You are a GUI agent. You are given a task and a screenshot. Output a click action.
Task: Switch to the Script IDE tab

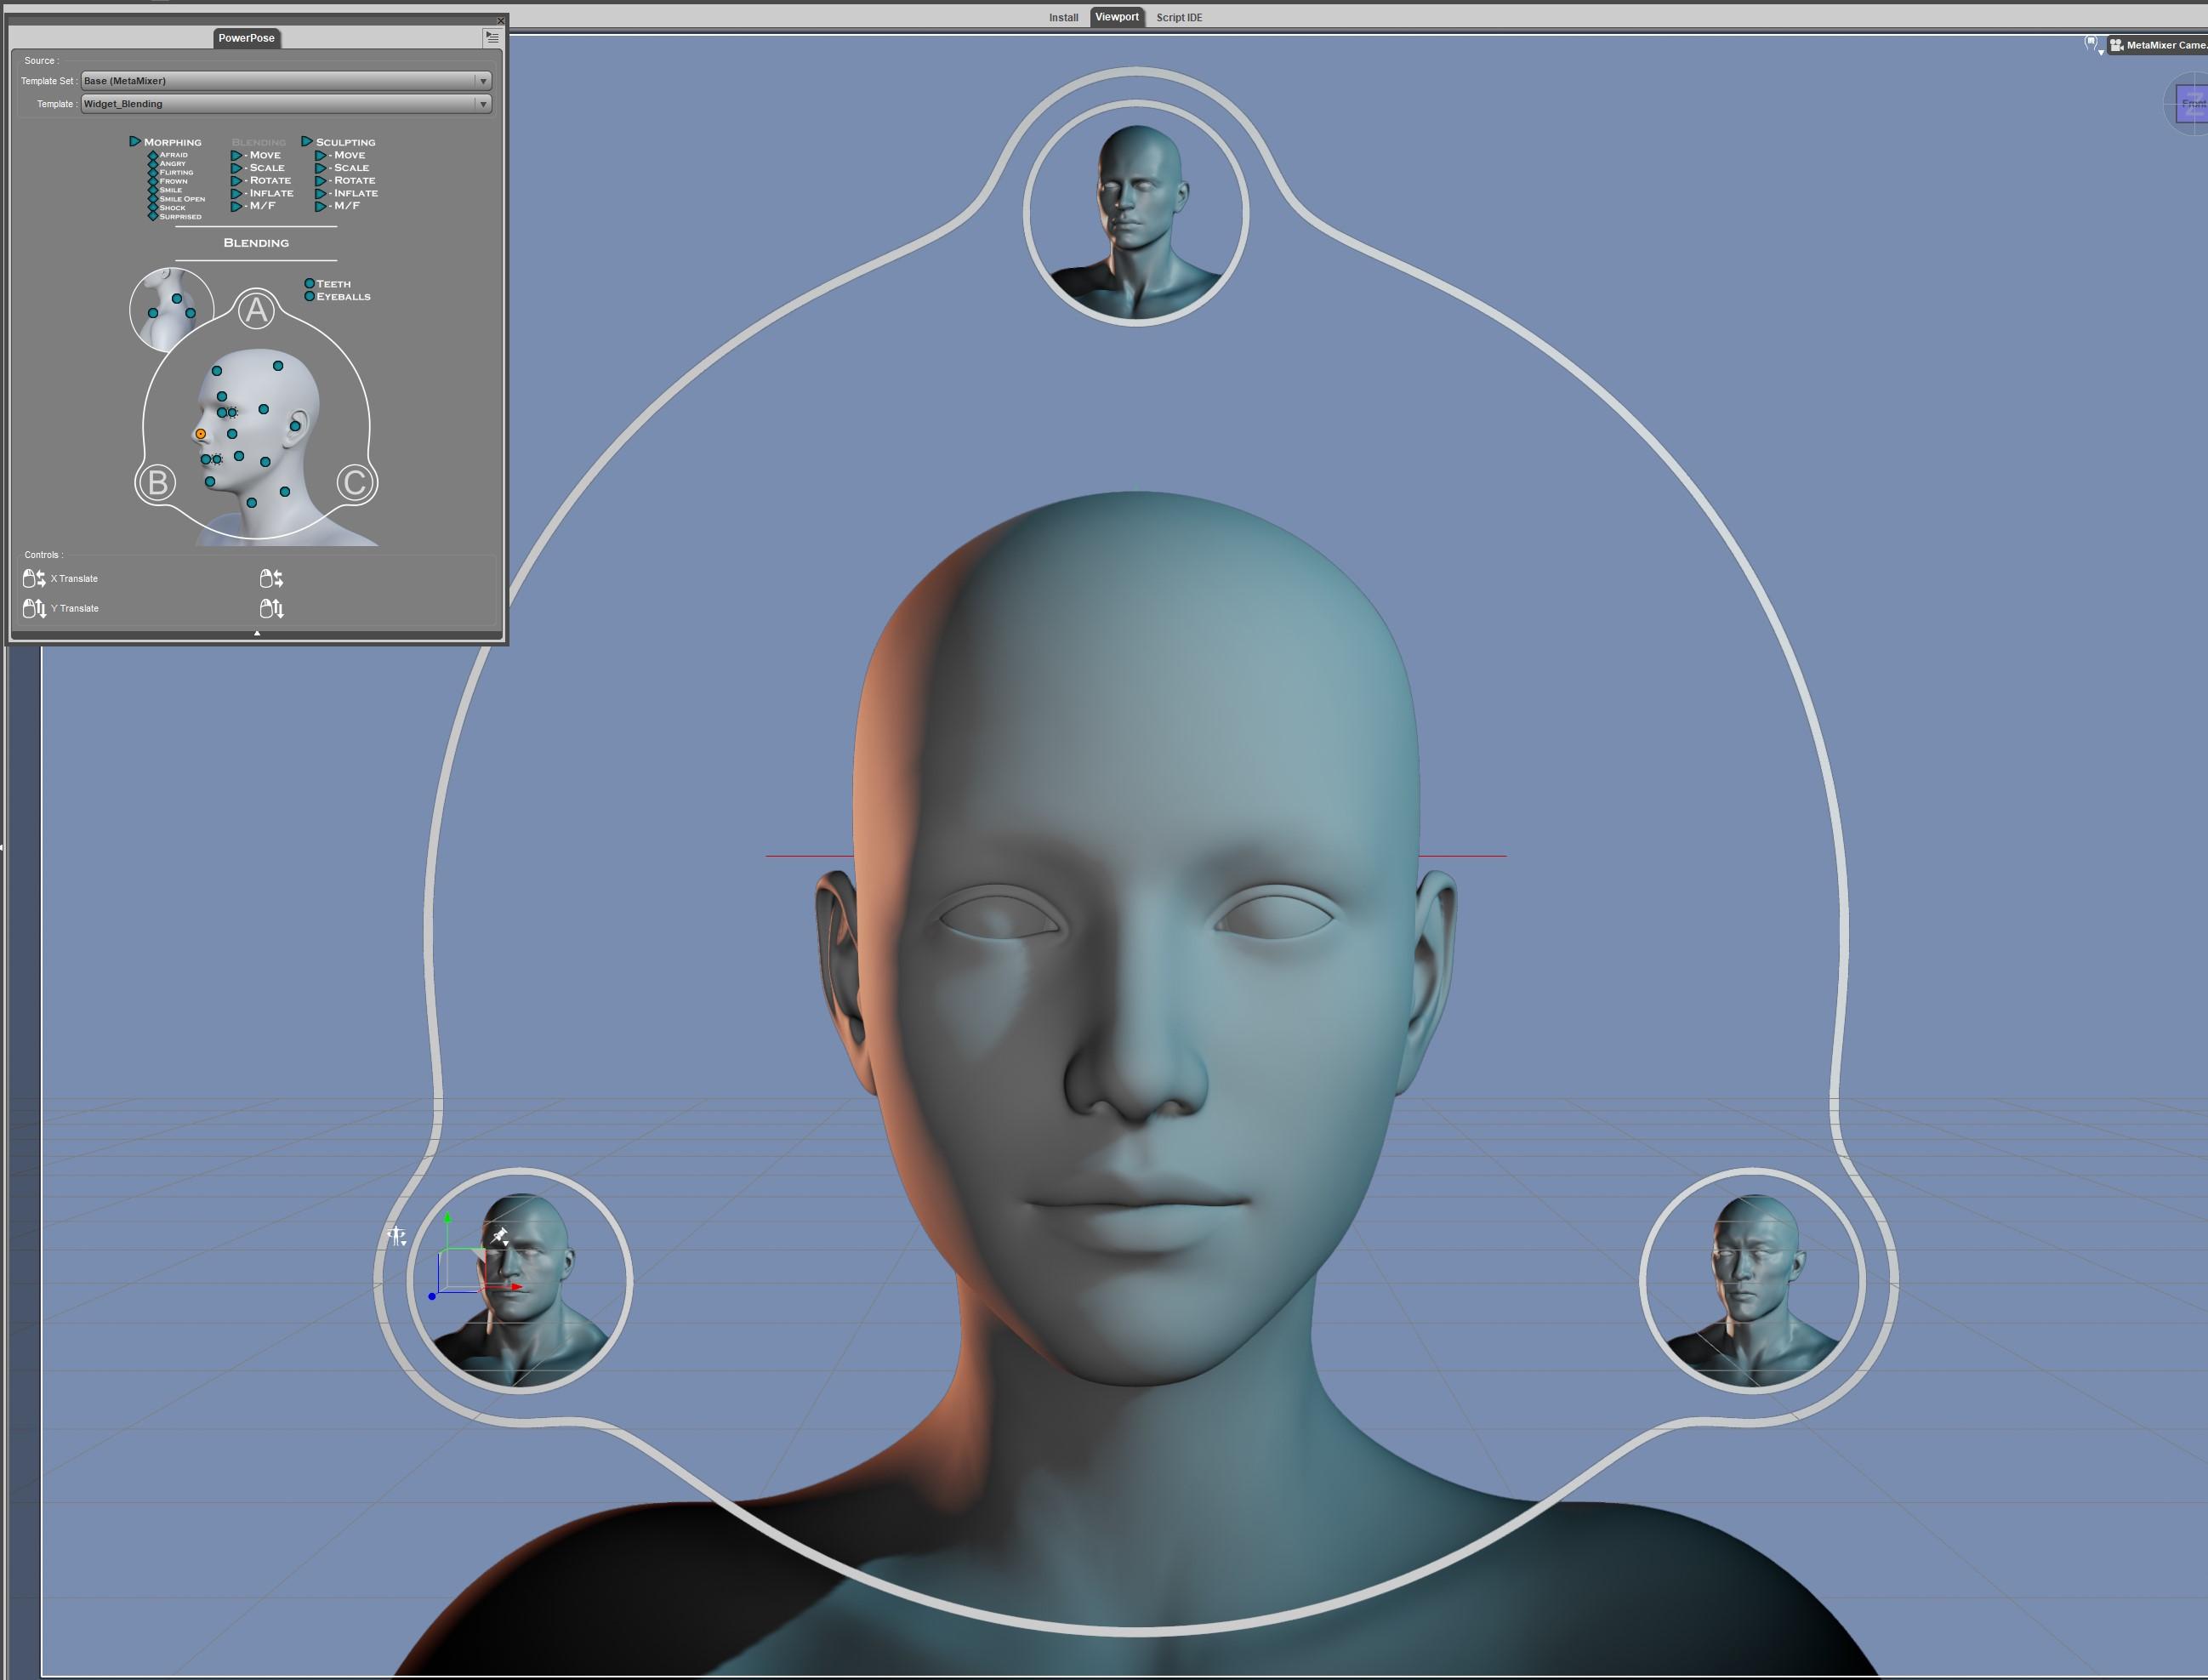[1179, 17]
